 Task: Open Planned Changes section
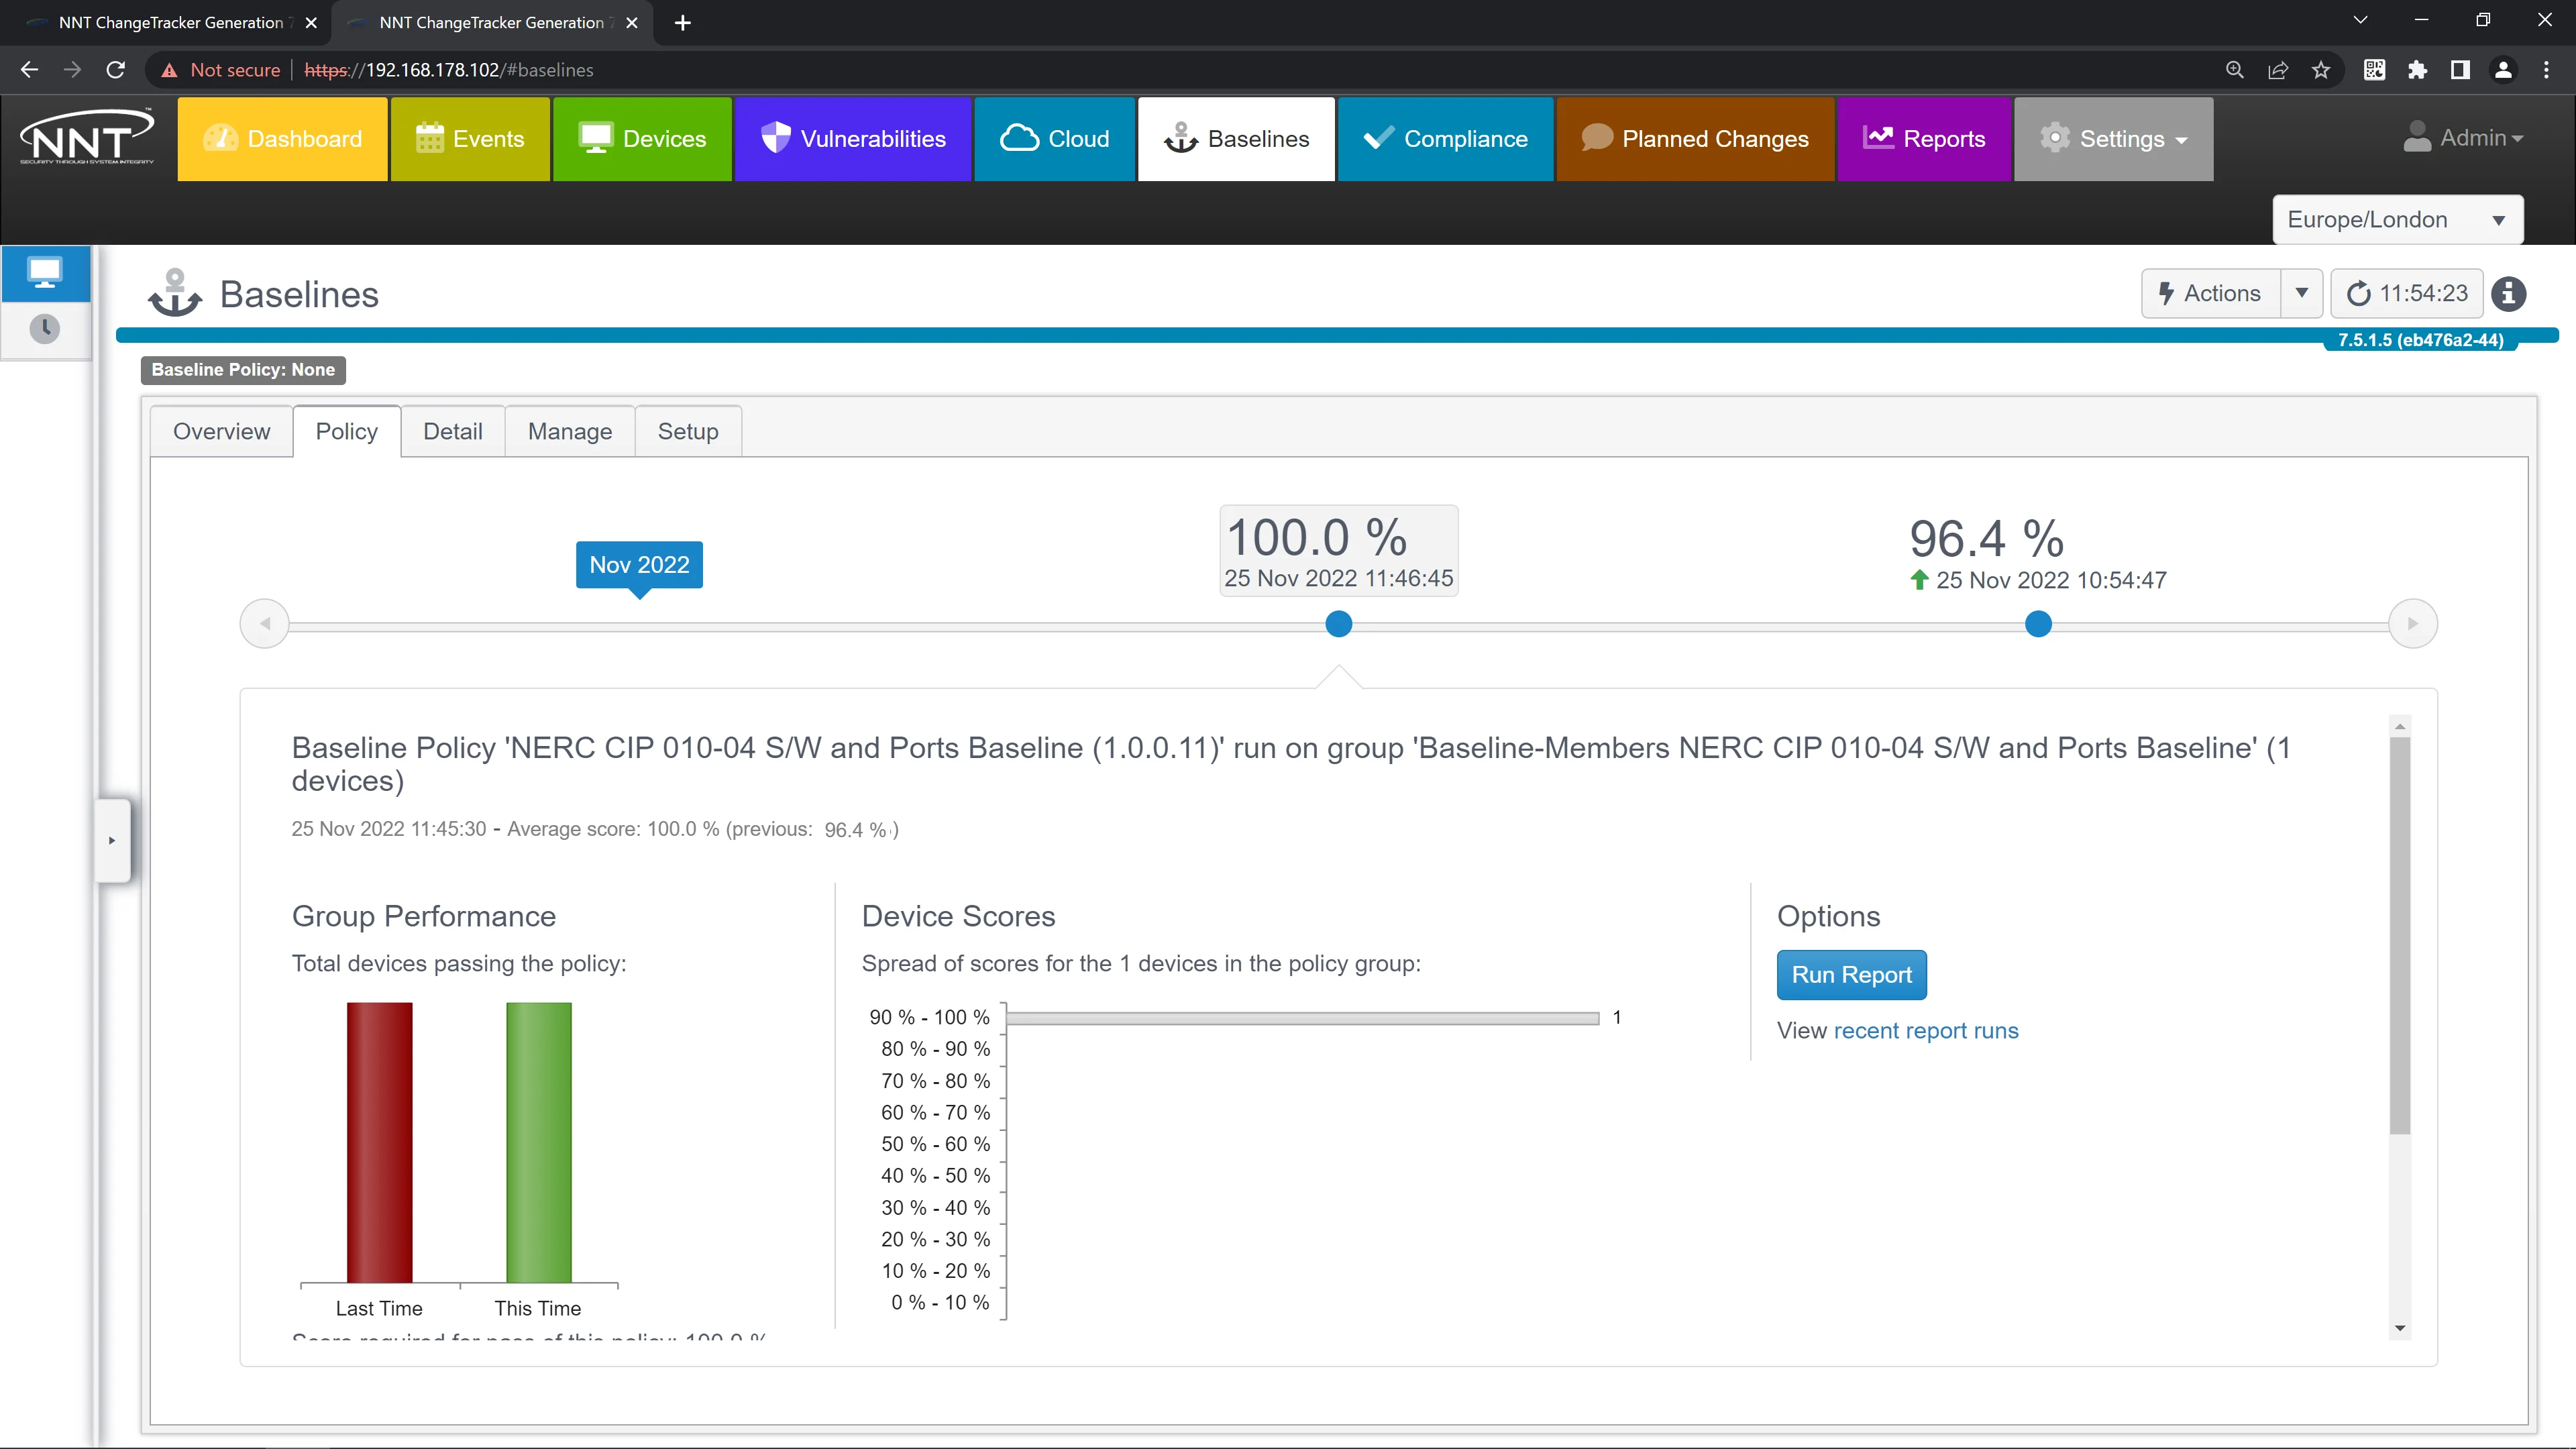(x=1695, y=139)
